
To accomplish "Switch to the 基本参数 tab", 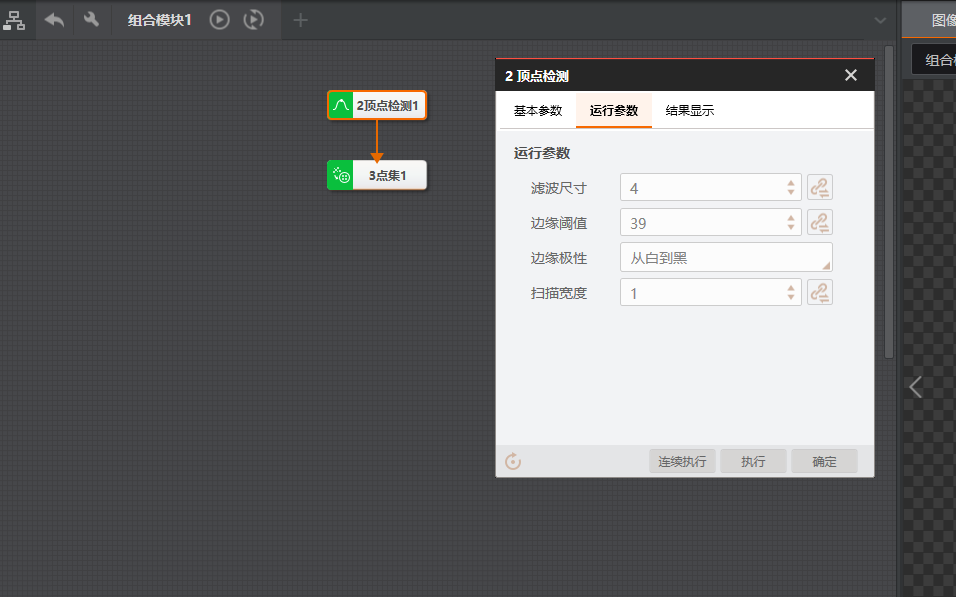I will 538,111.
